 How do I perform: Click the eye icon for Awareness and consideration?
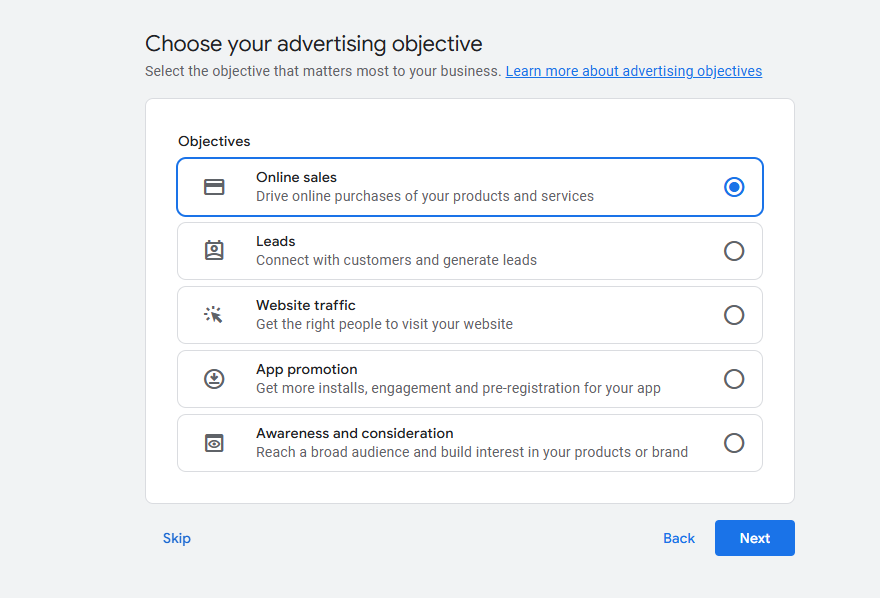(x=214, y=443)
